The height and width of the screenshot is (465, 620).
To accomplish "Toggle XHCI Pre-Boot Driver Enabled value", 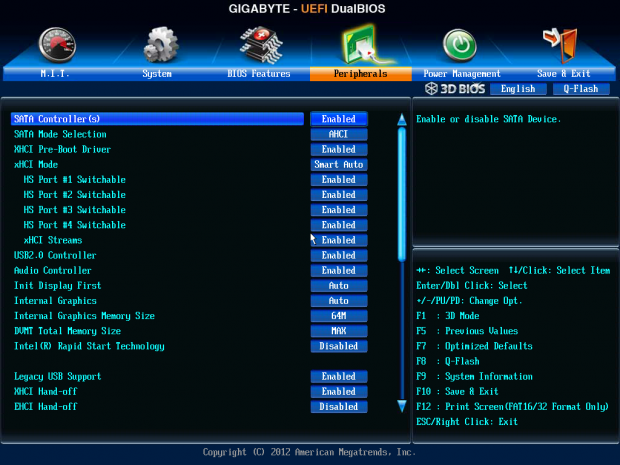I will click(339, 149).
